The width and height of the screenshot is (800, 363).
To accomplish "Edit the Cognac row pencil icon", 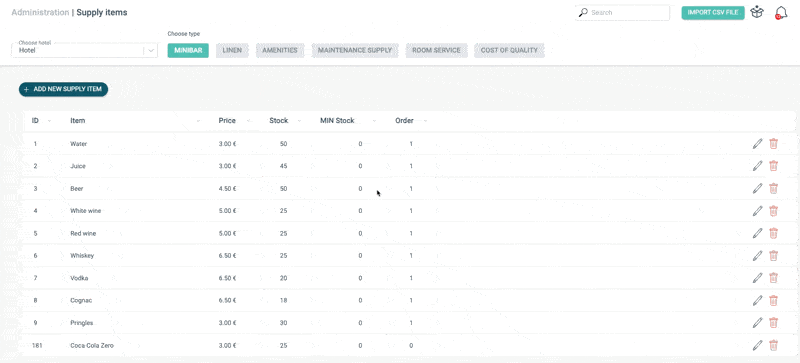I will (x=758, y=300).
